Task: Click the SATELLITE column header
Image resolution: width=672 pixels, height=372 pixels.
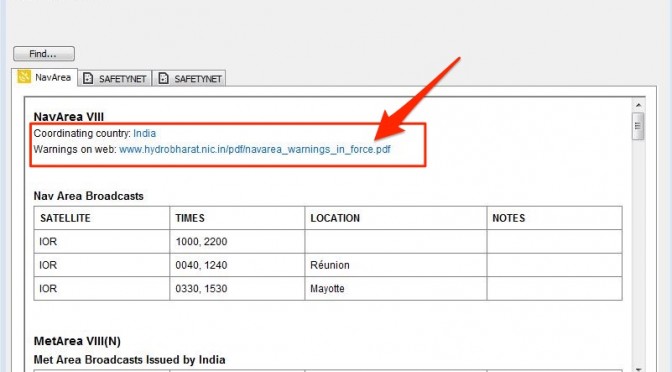Action: coord(102,218)
